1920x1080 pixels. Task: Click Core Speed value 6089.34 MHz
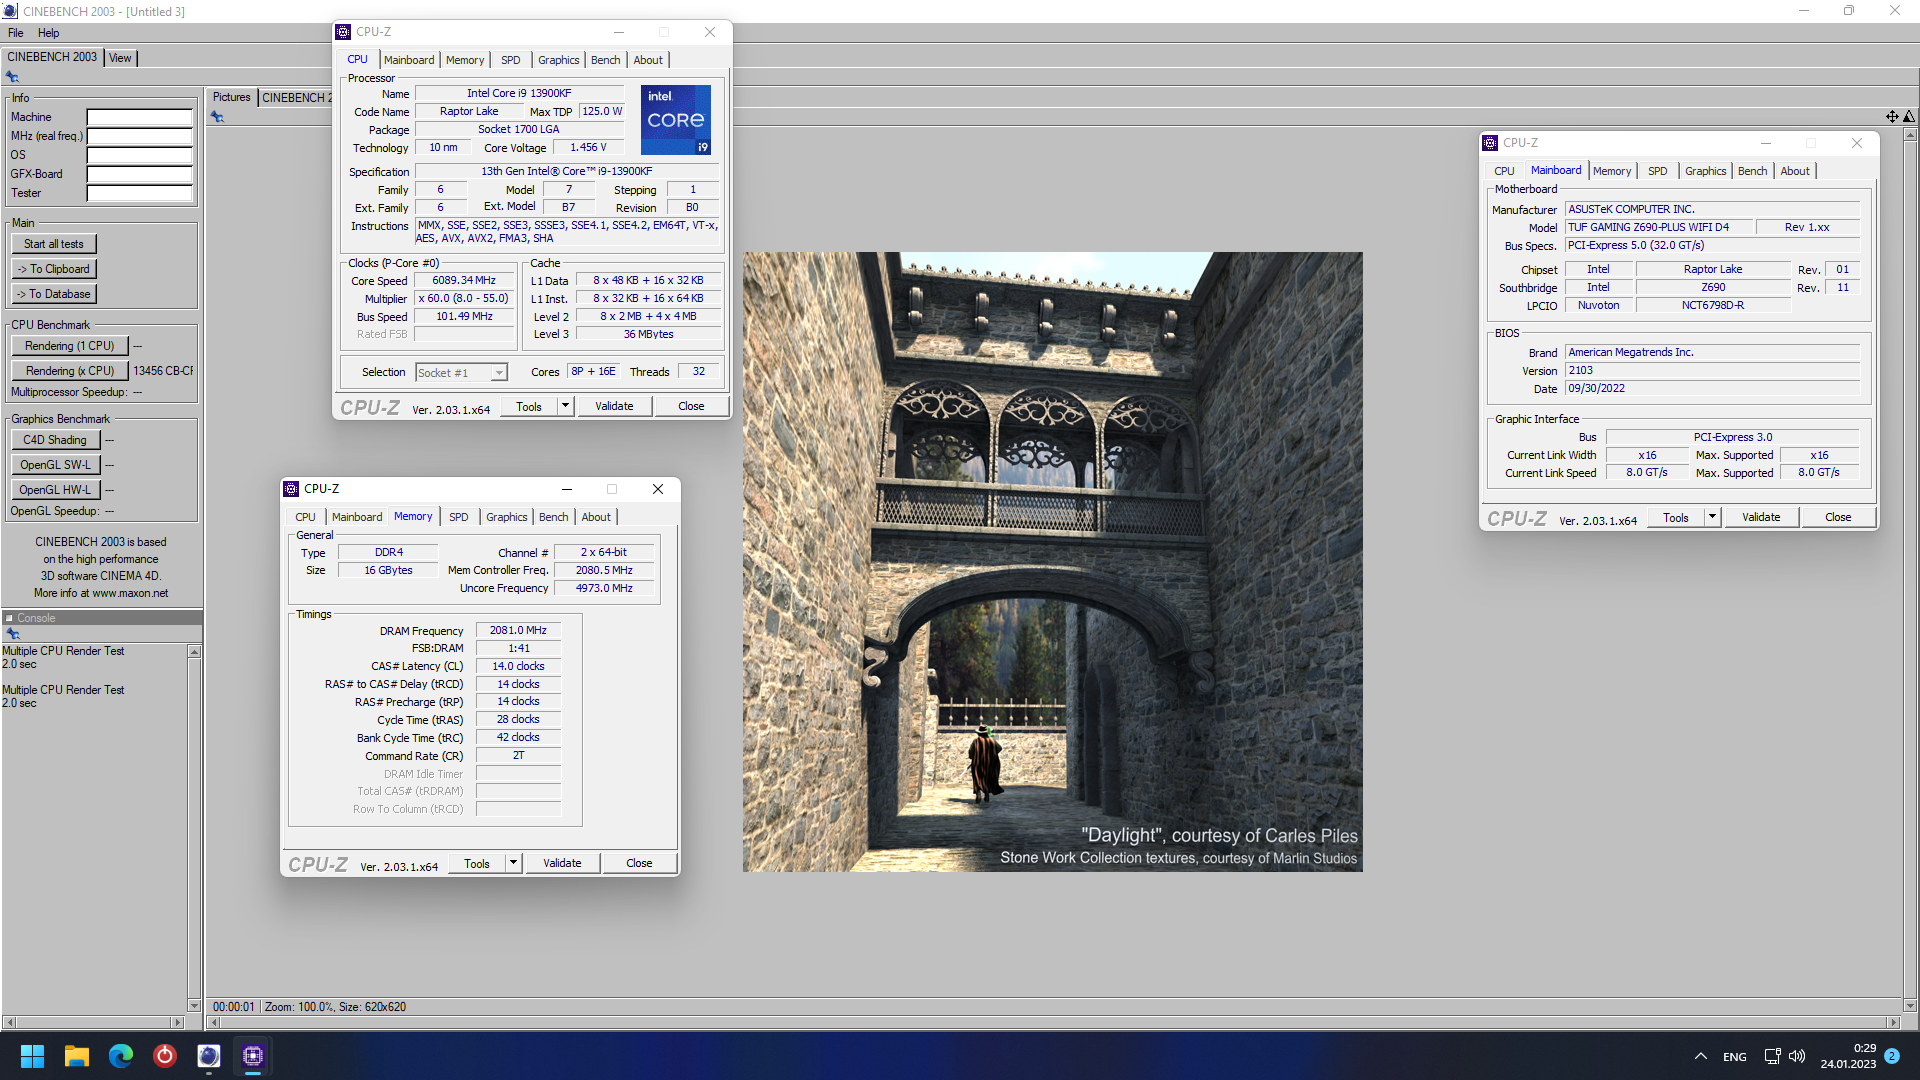pyautogui.click(x=464, y=281)
